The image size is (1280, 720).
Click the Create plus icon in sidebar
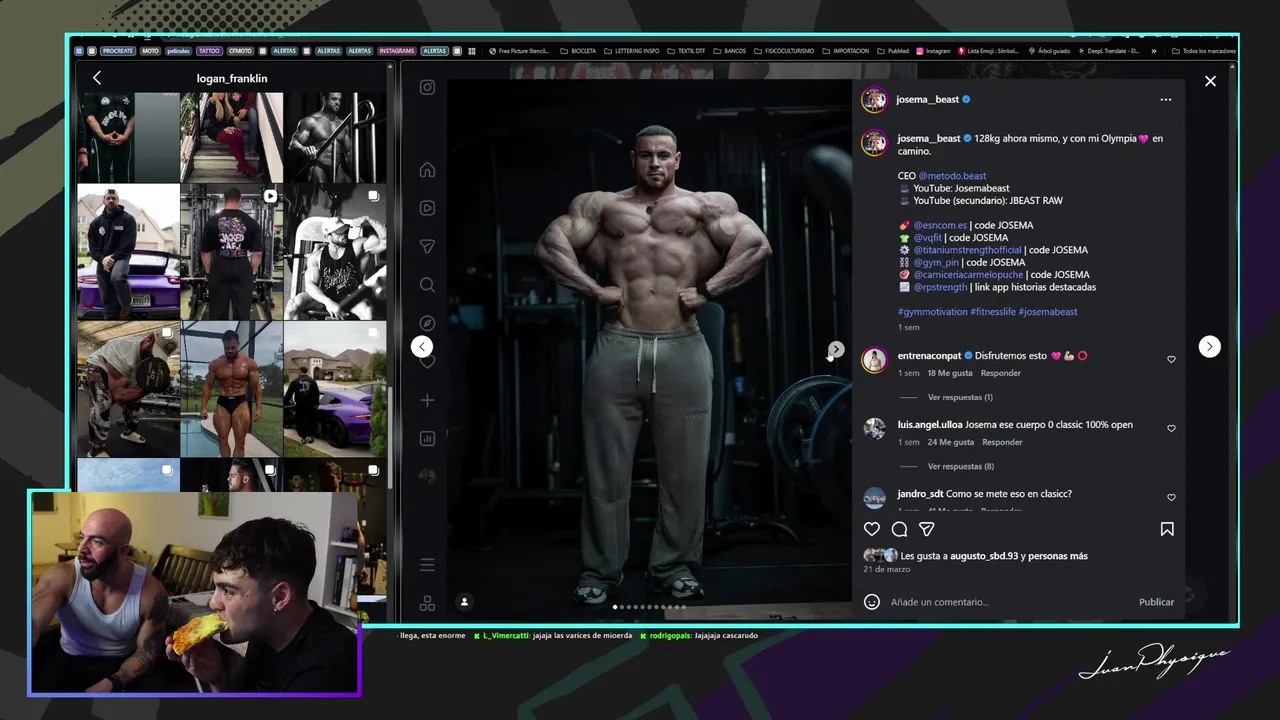[x=427, y=400]
